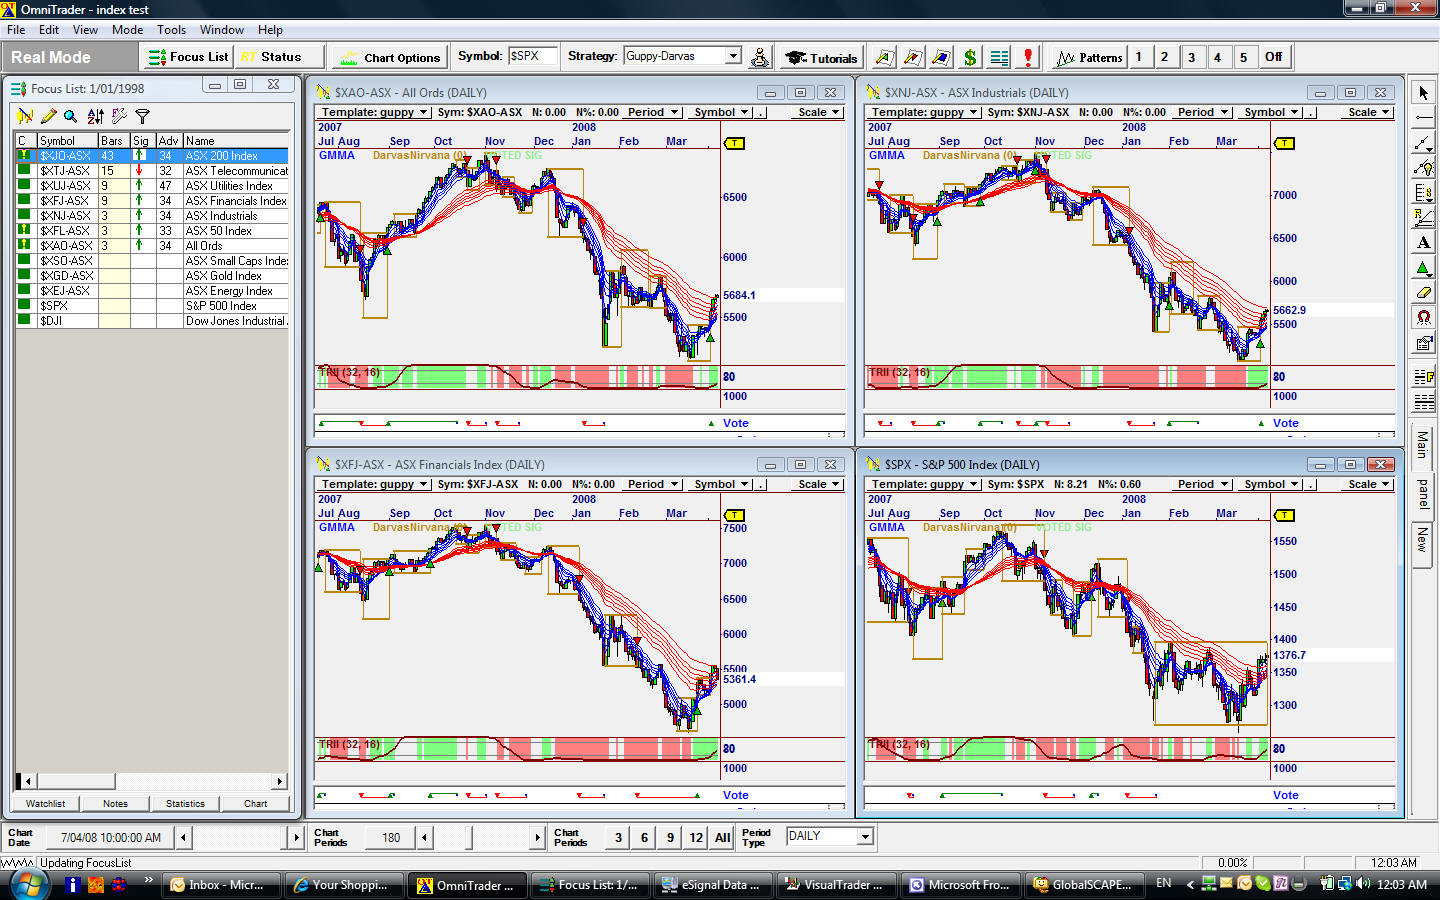Toggle the Patterns button
1440x900 pixels.
(x=1089, y=57)
